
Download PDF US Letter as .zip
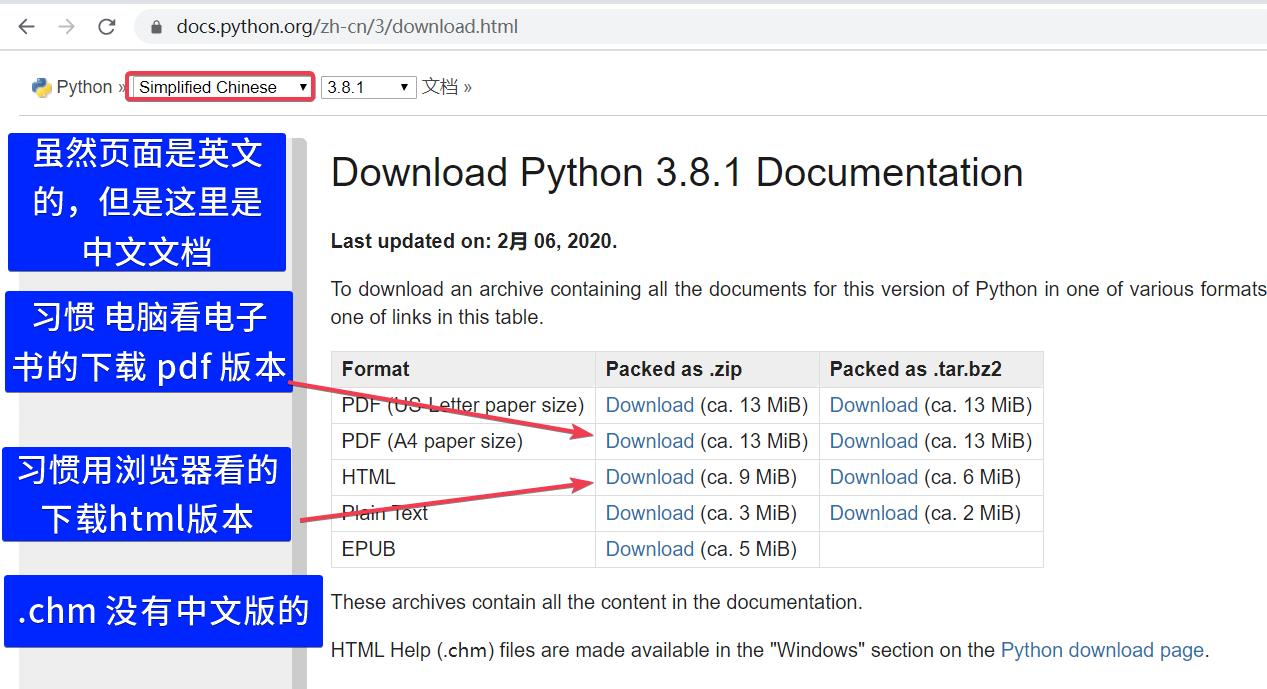coord(649,405)
